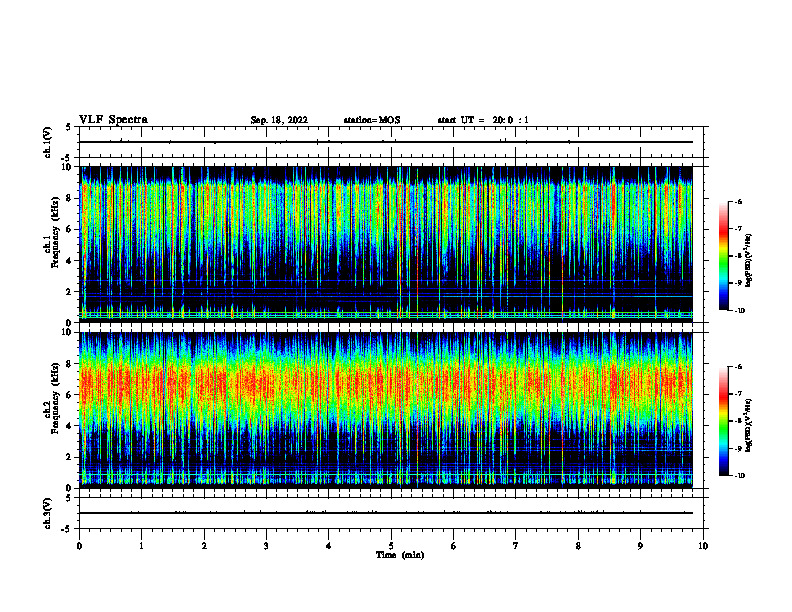Image resolution: width=792 pixels, height=612 pixels.
Task: Click the "station=MOS" header label
Action: (x=372, y=120)
